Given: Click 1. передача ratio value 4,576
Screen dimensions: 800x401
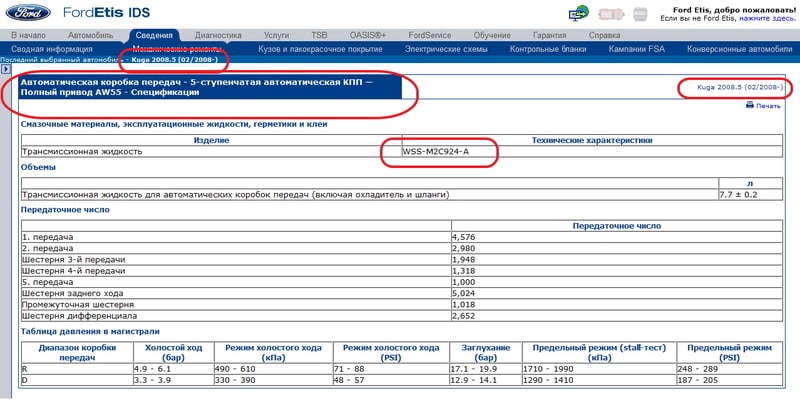Looking at the screenshot, I should pos(463,237).
